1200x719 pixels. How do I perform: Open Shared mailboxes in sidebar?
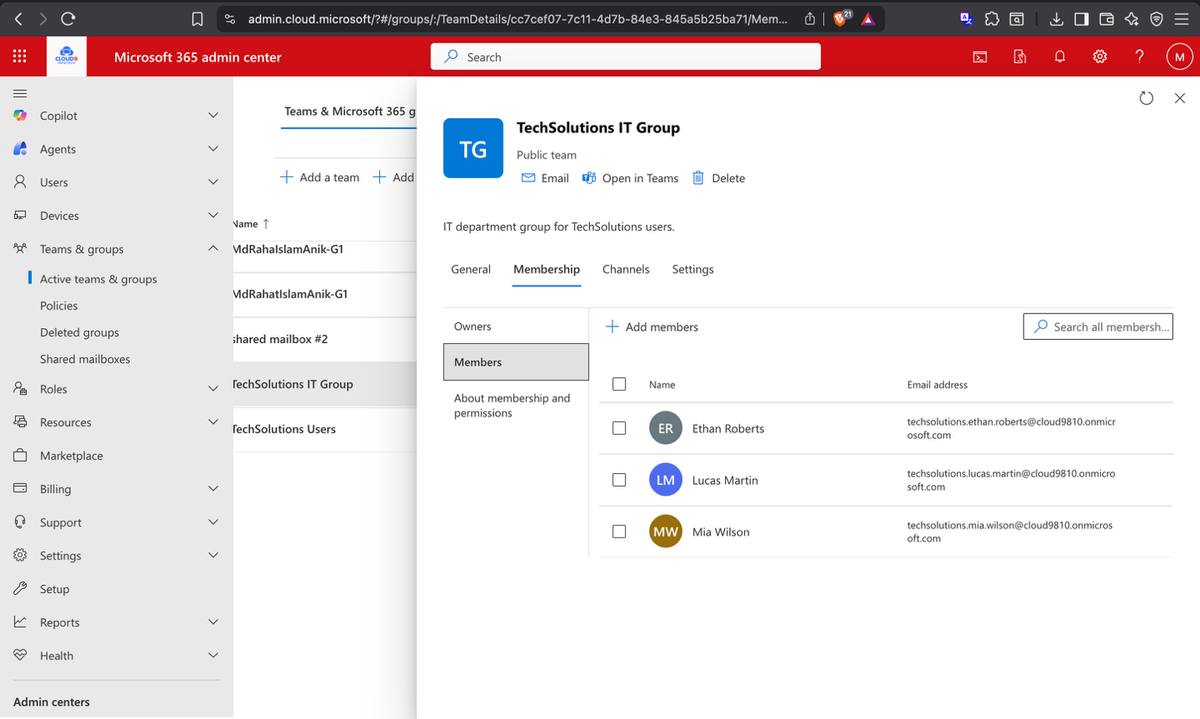point(85,359)
